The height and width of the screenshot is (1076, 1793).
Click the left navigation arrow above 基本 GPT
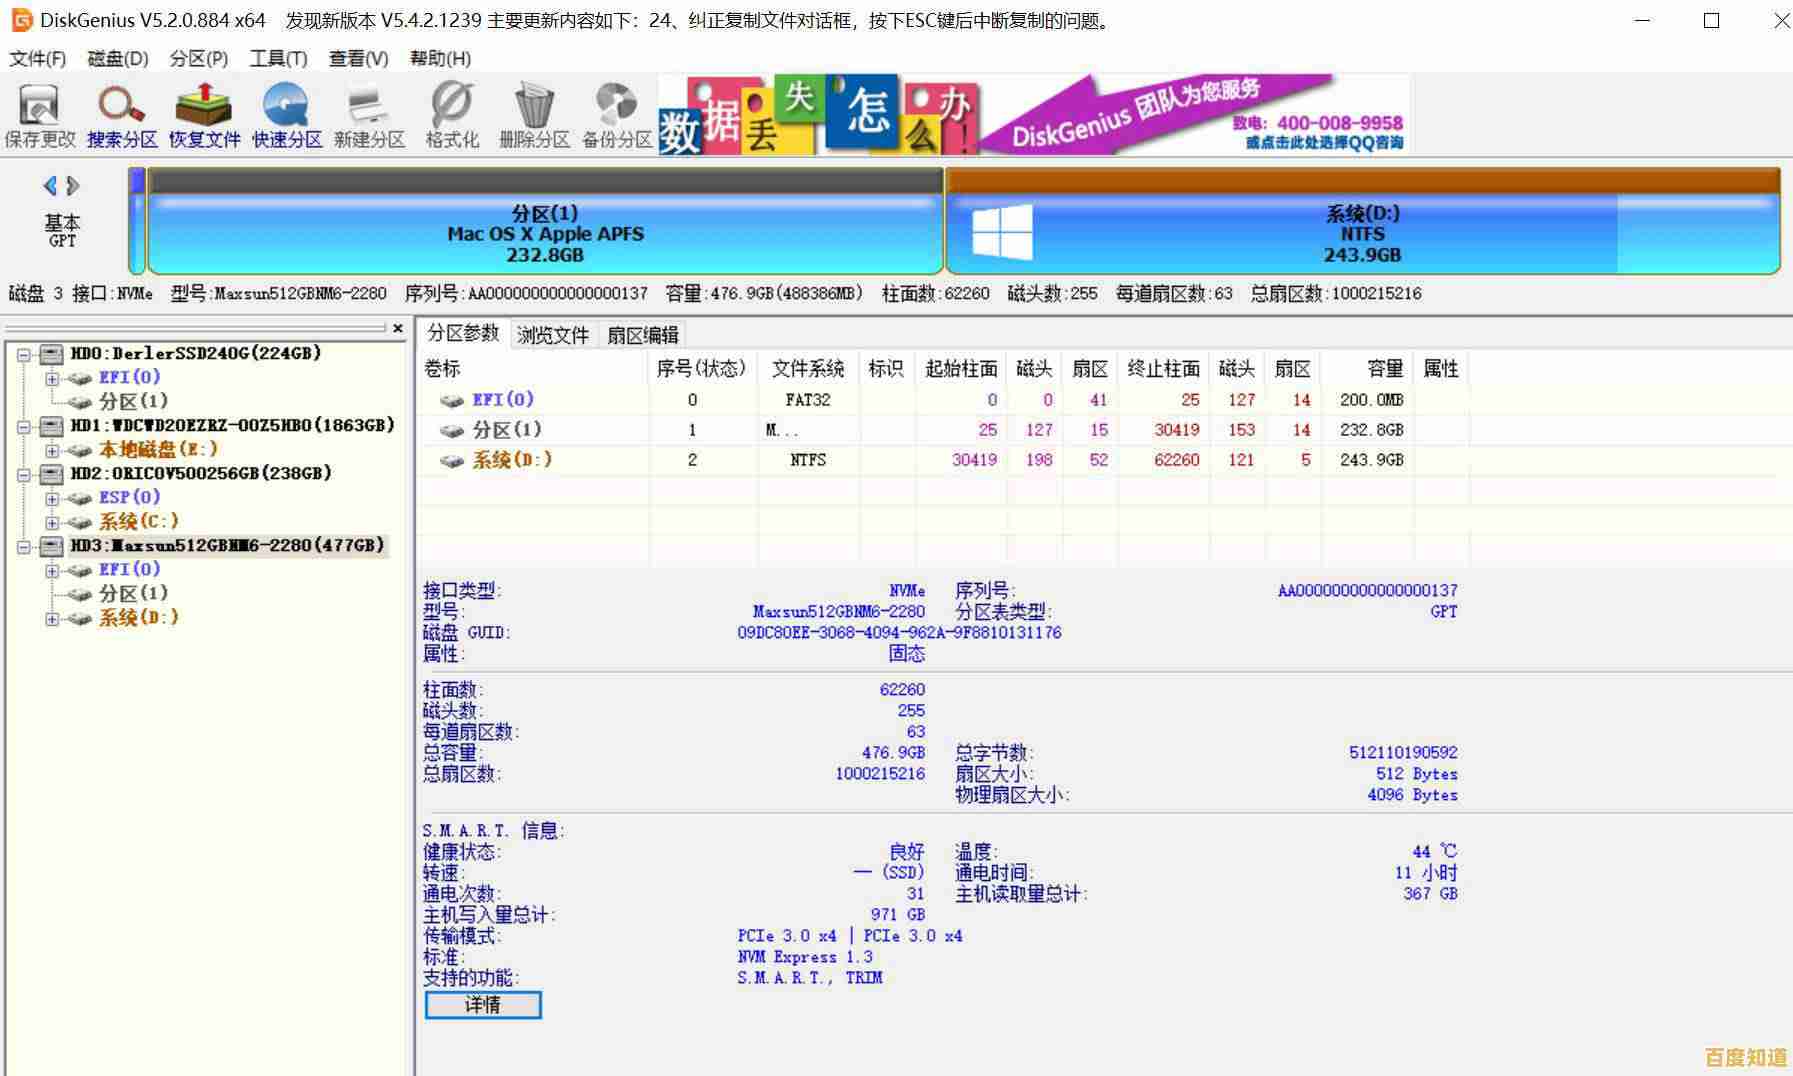pos(48,185)
